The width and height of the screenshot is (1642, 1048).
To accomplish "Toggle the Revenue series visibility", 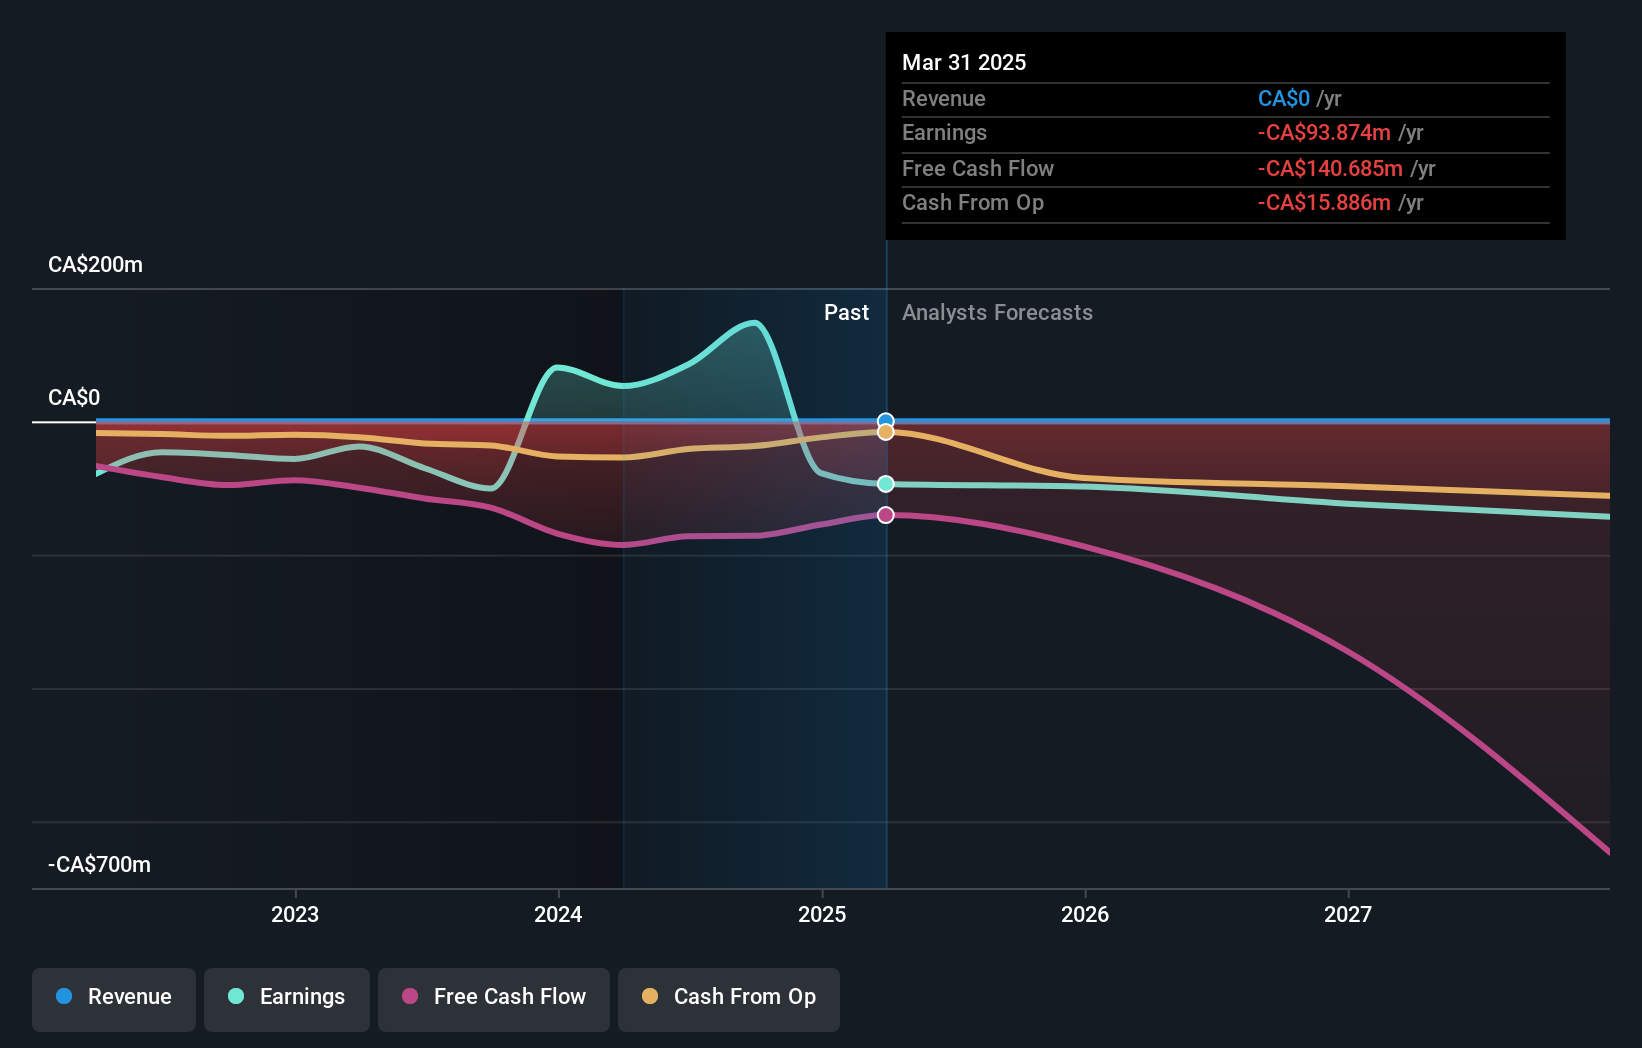I will pyautogui.click(x=113, y=998).
